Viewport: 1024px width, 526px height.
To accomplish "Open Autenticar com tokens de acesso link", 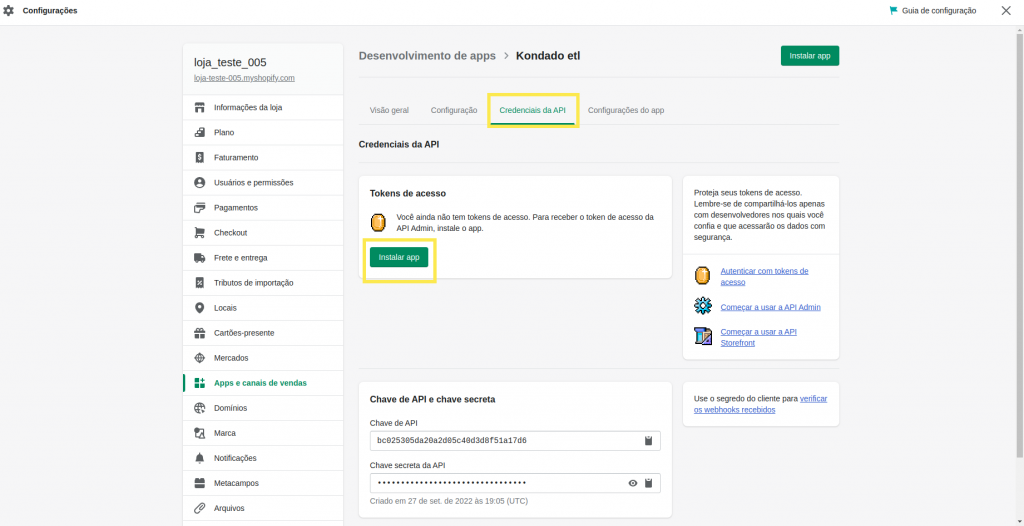I will [x=764, y=276].
